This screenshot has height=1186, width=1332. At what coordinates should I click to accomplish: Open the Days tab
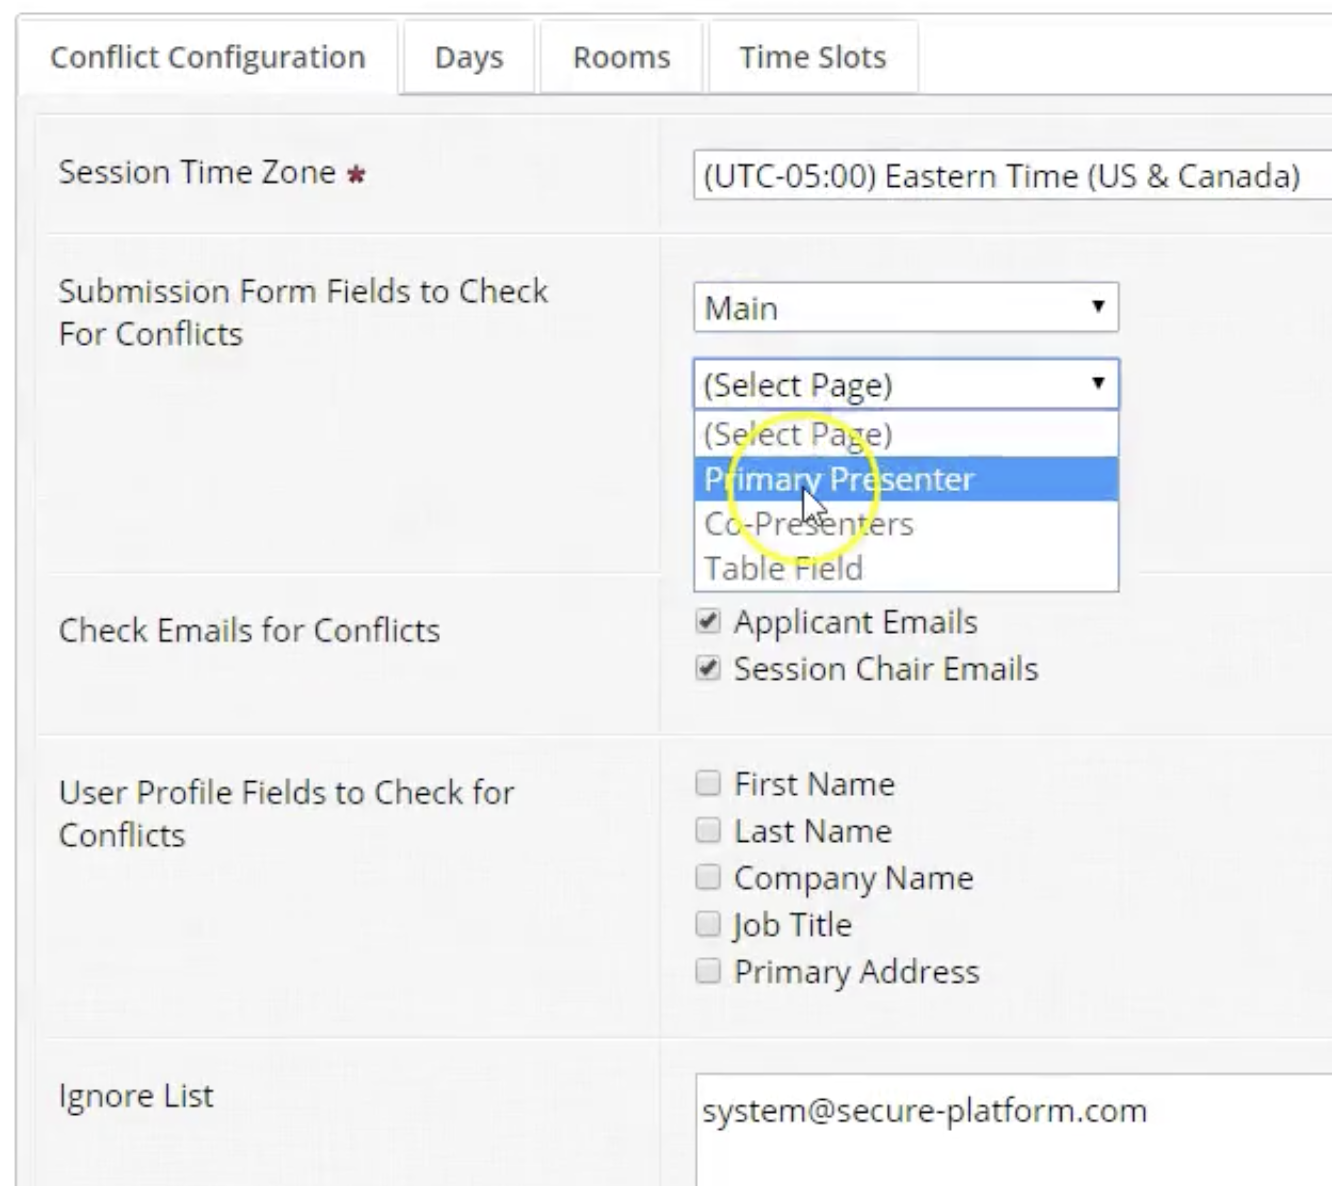pos(468,58)
